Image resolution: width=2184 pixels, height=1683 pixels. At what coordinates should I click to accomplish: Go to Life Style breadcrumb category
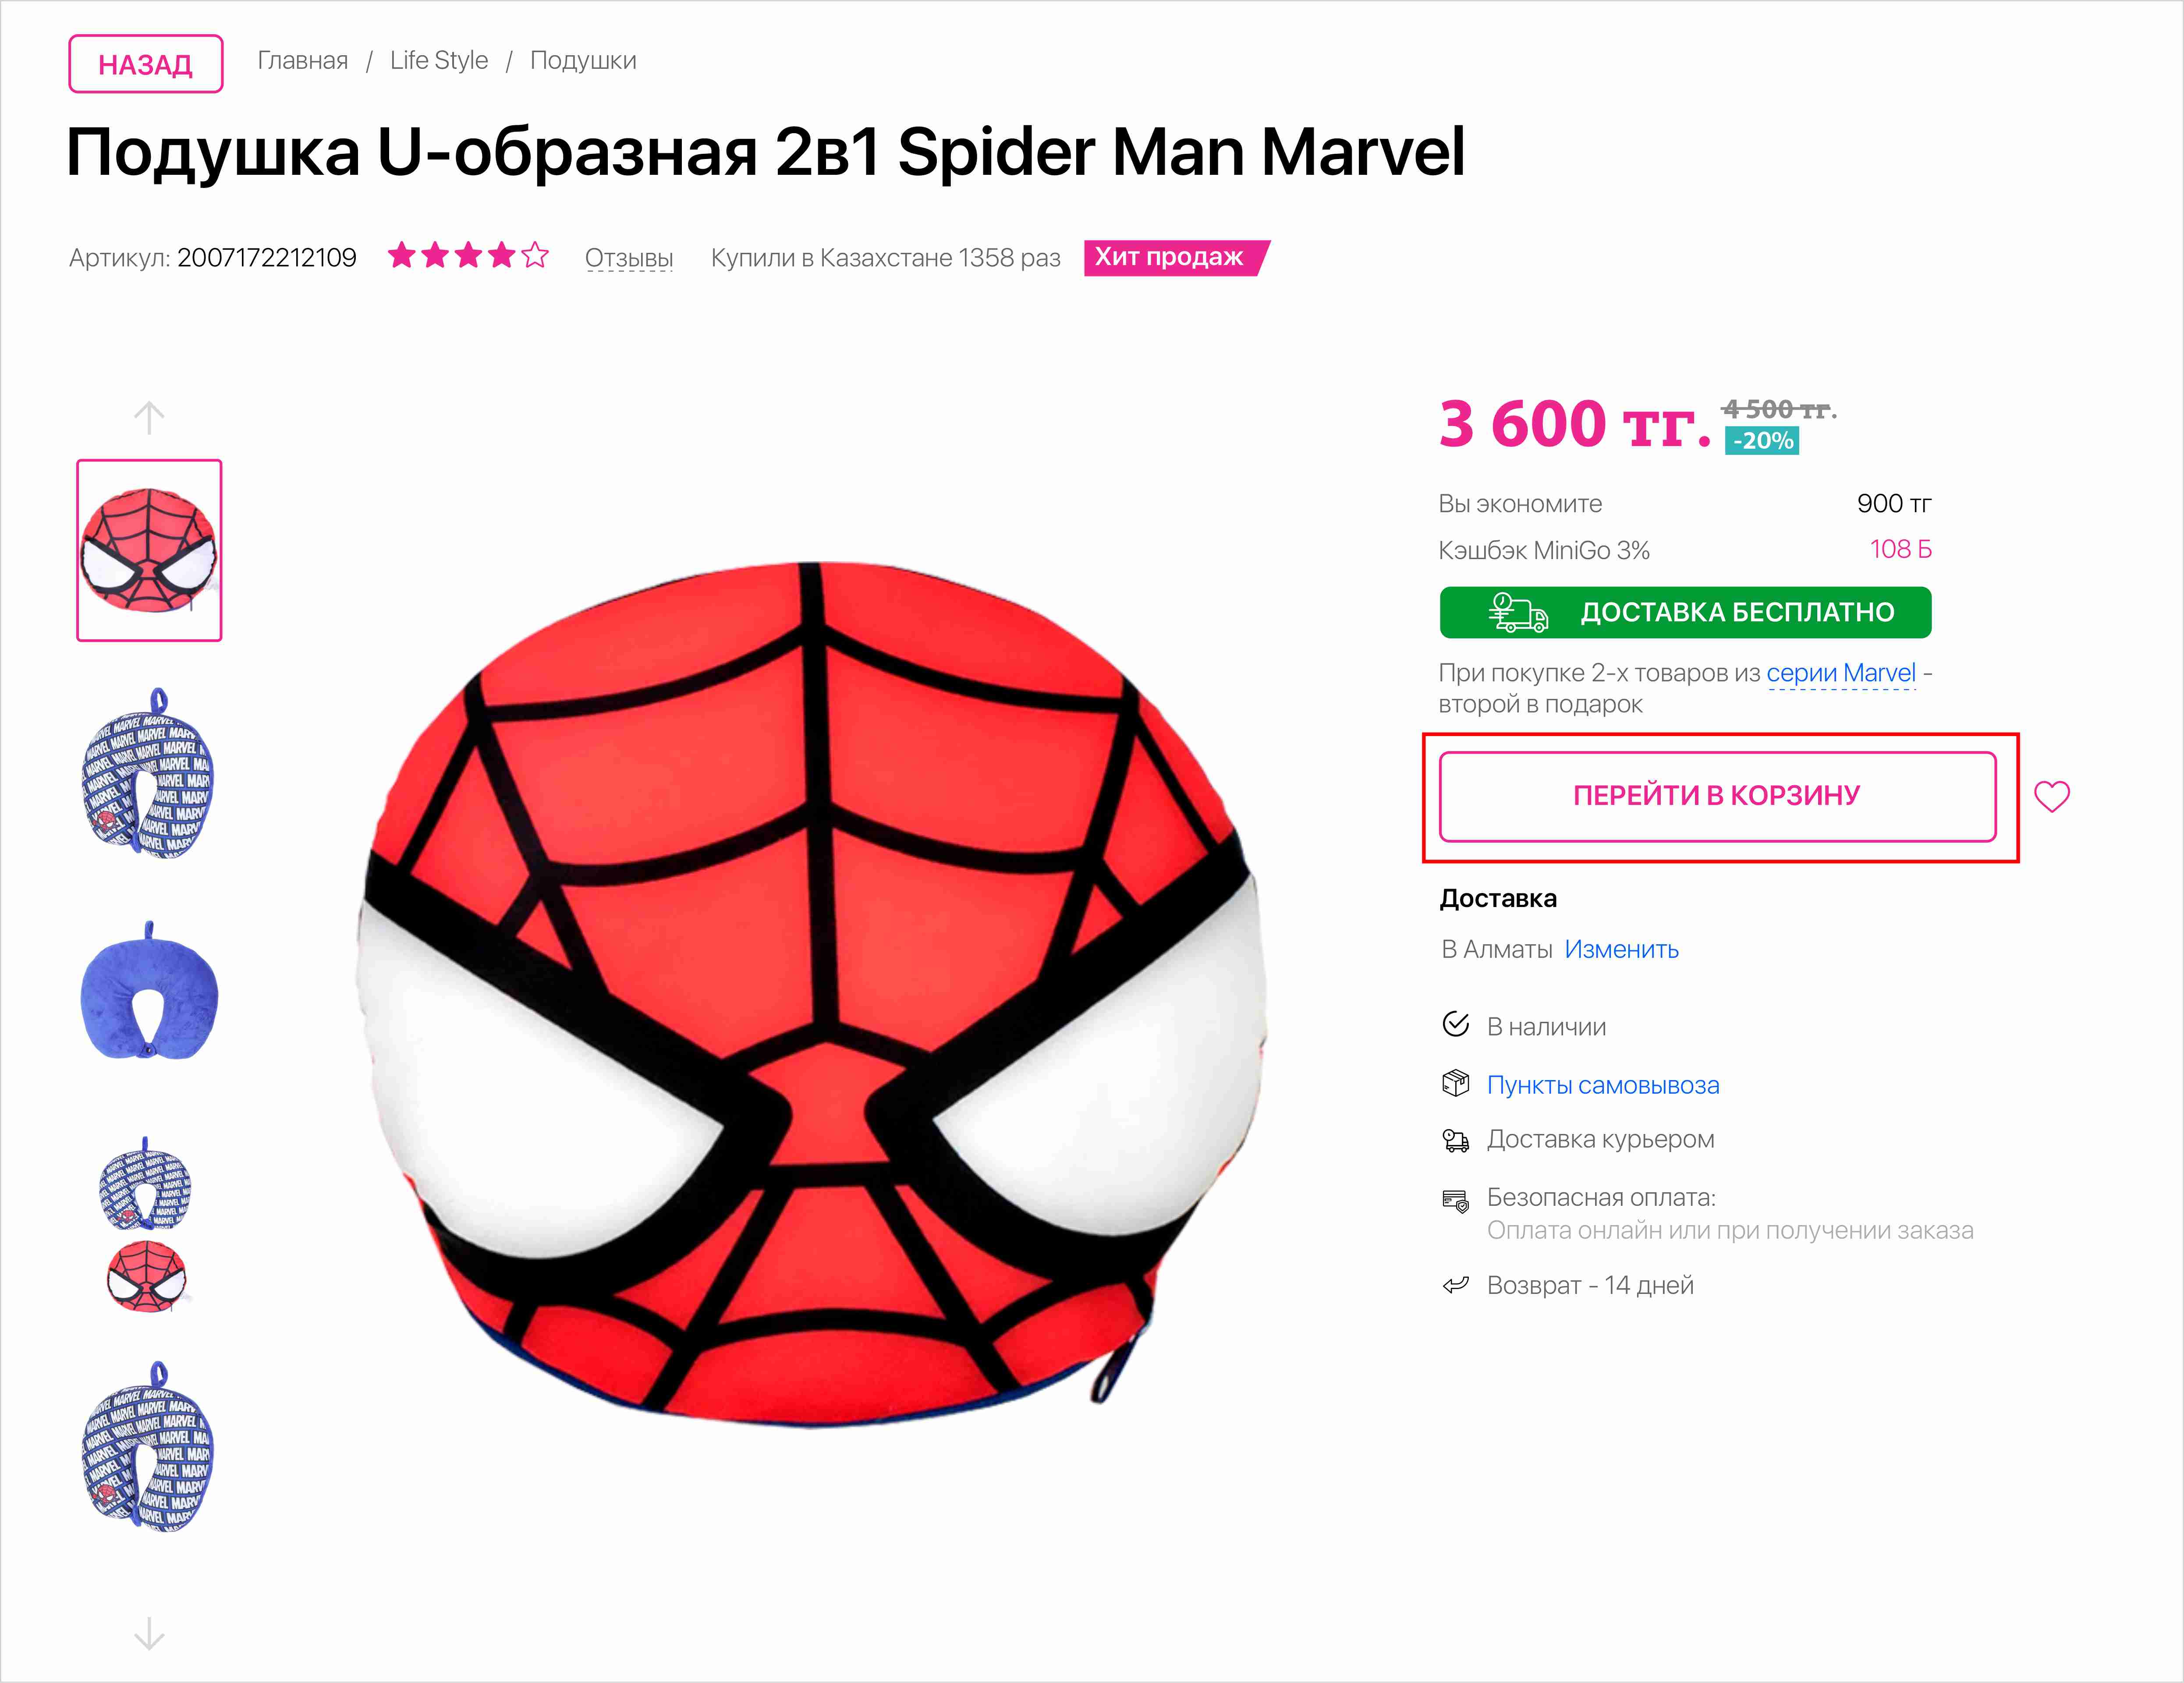click(x=439, y=61)
